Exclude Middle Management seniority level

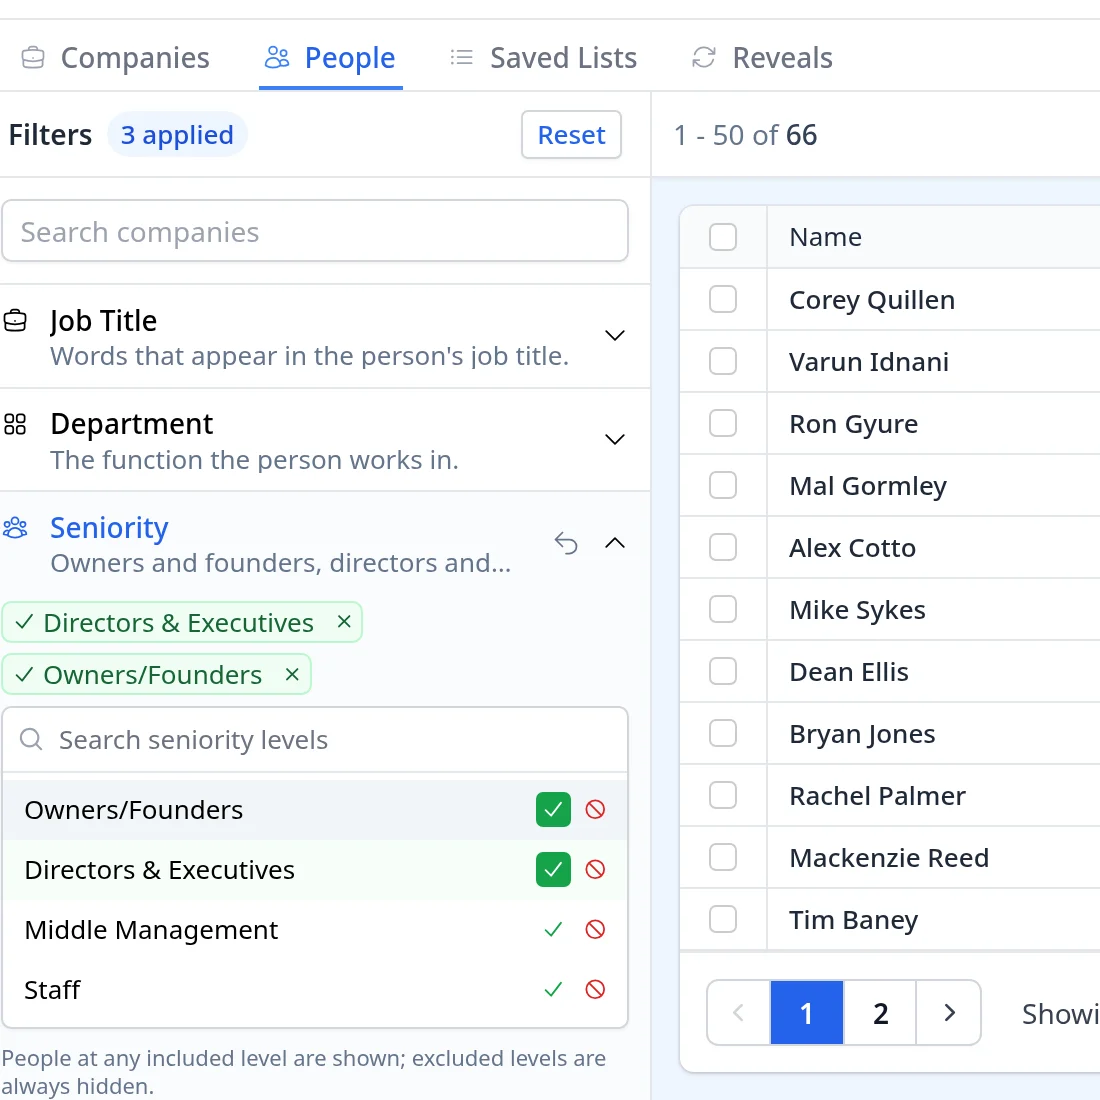595,930
